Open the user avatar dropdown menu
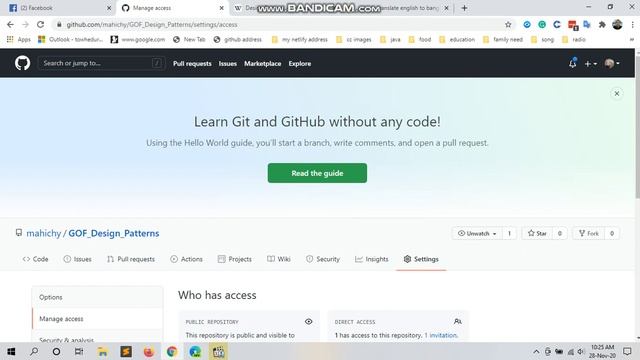Image resolution: width=640 pixels, height=360 pixels. pyautogui.click(x=612, y=63)
